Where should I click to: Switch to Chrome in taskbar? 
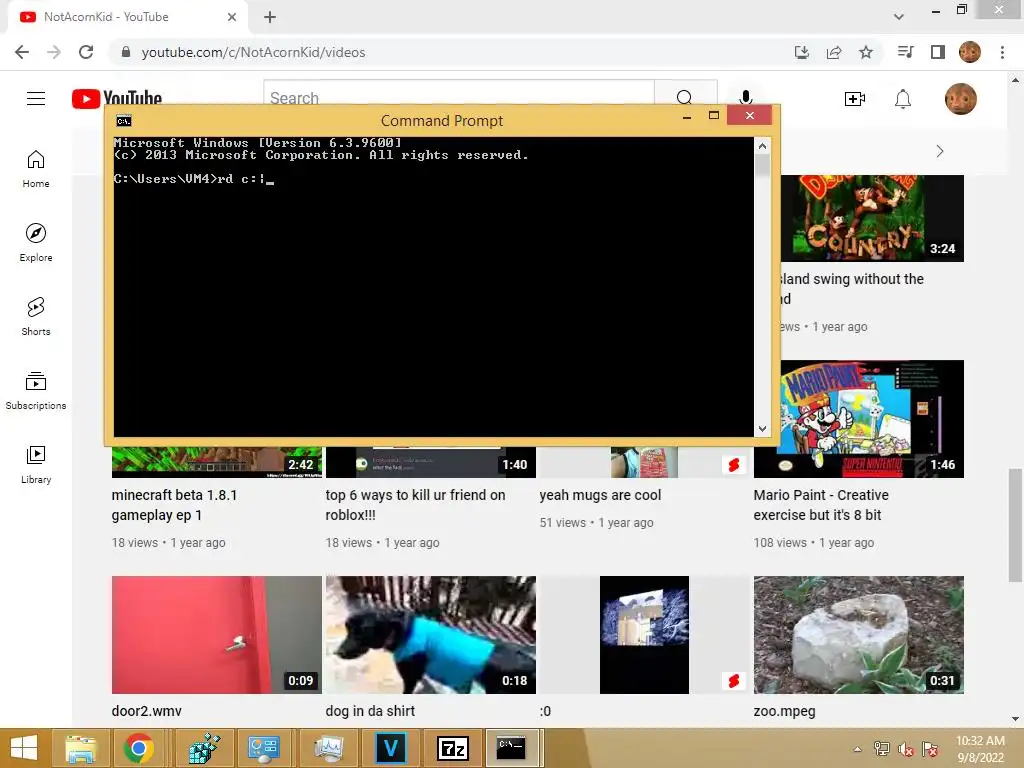pos(138,748)
